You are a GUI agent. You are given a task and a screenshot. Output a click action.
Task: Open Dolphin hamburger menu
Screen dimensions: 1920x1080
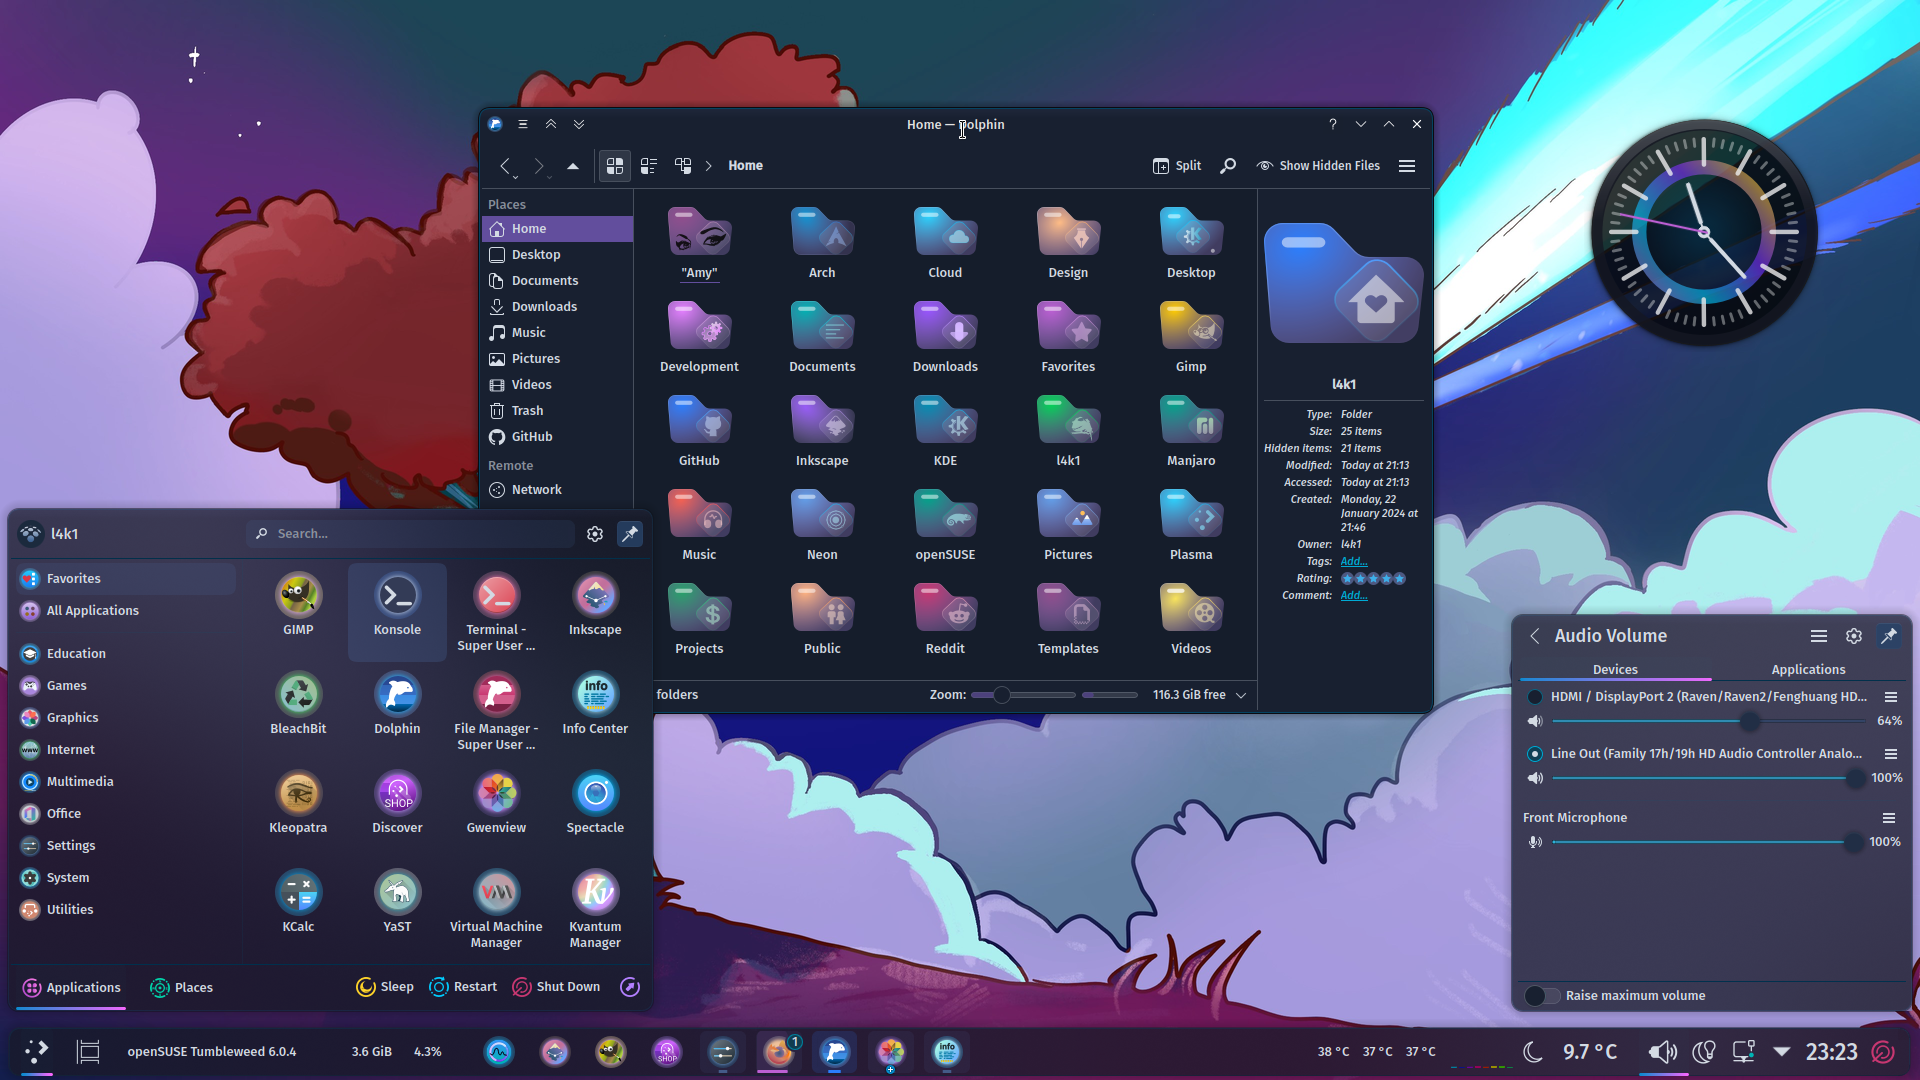(x=1407, y=166)
